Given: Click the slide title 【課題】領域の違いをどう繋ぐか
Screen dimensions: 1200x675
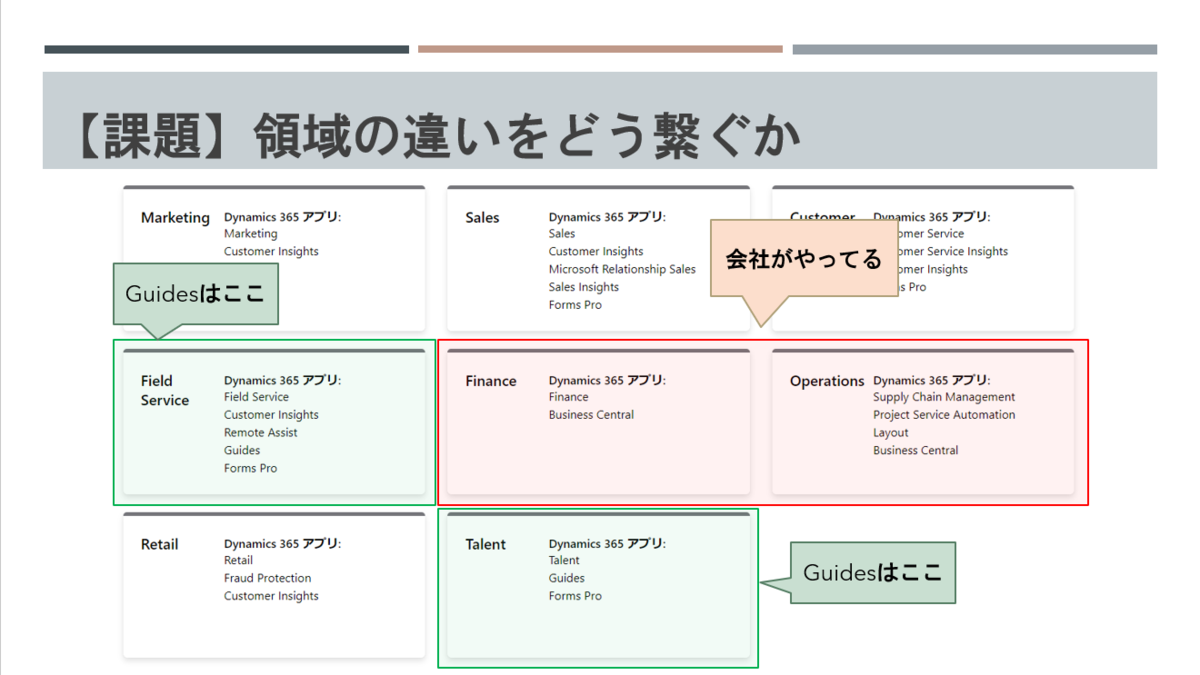Looking at the screenshot, I should [x=437, y=135].
